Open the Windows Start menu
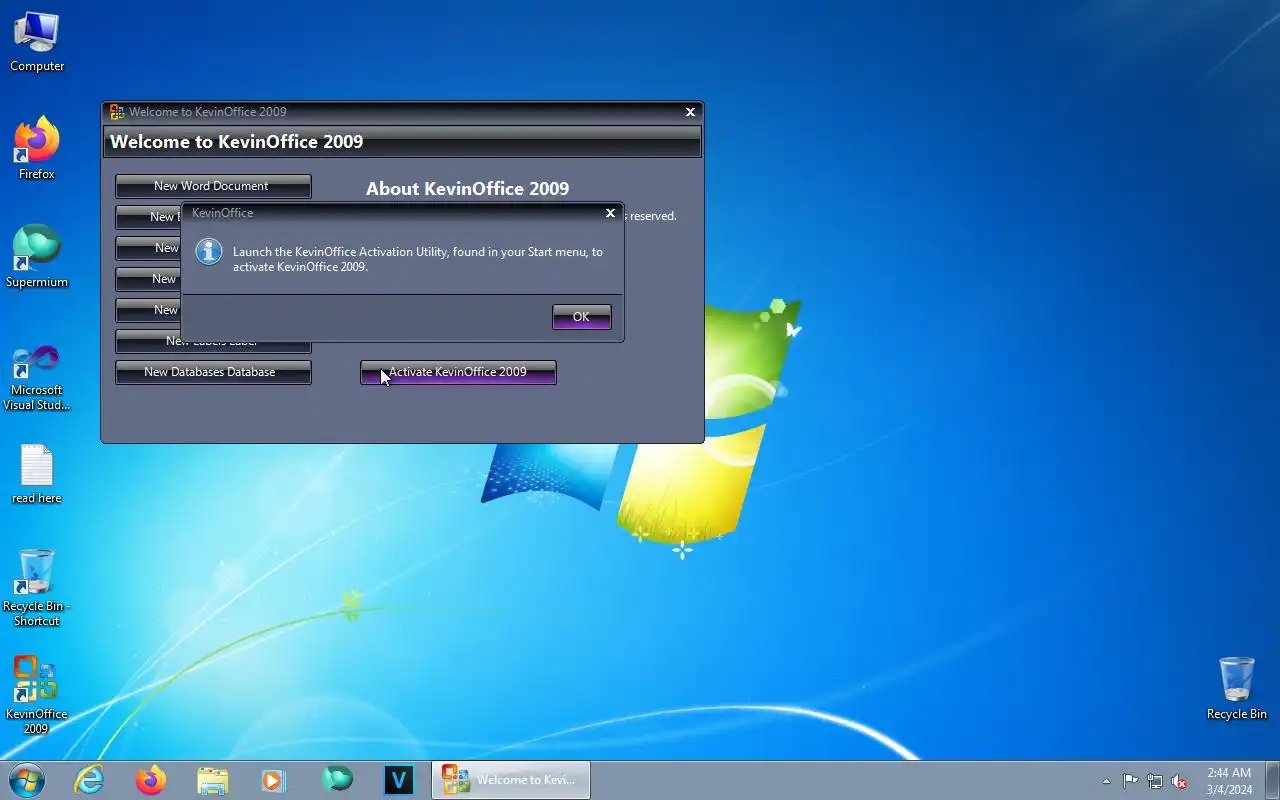 tap(27, 780)
